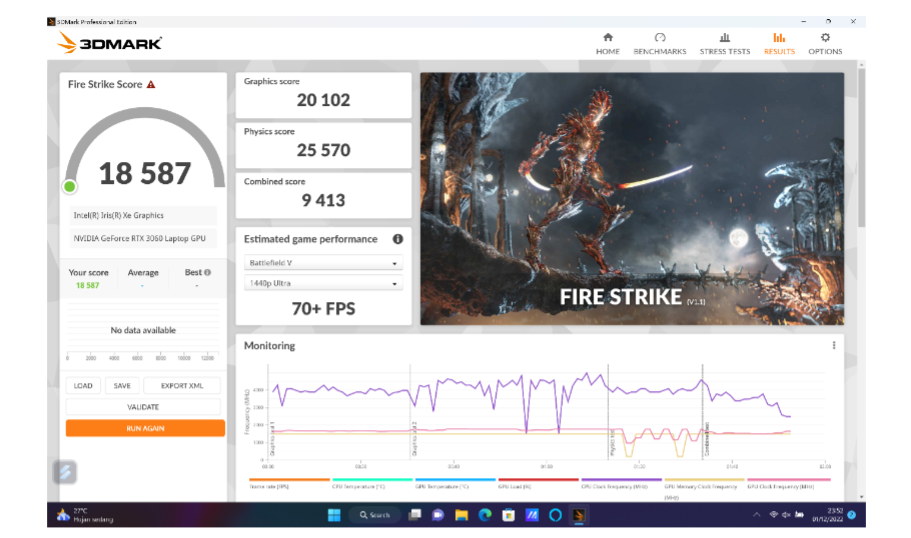Click the taskbar clock showing 23:52
The image size is (911, 538).
point(828,515)
